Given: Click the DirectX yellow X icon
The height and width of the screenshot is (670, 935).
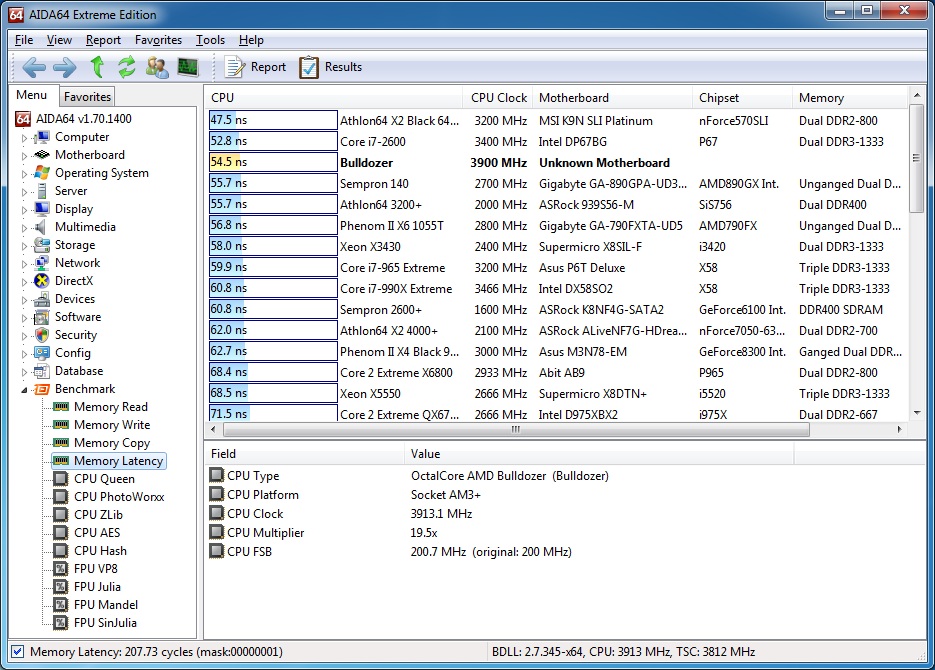Looking at the screenshot, I should [42, 281].
